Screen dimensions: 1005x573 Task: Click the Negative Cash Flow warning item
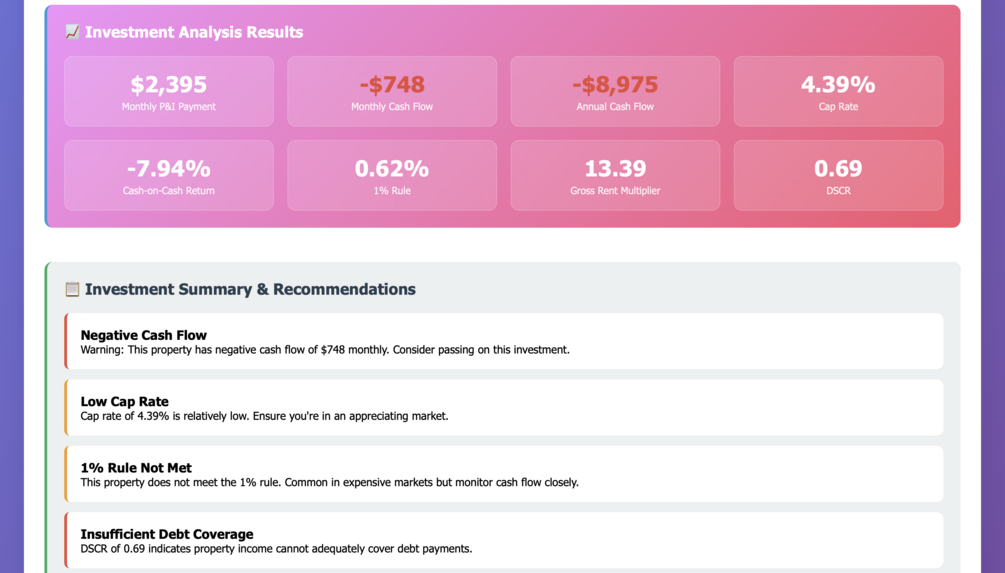(505, 342)
